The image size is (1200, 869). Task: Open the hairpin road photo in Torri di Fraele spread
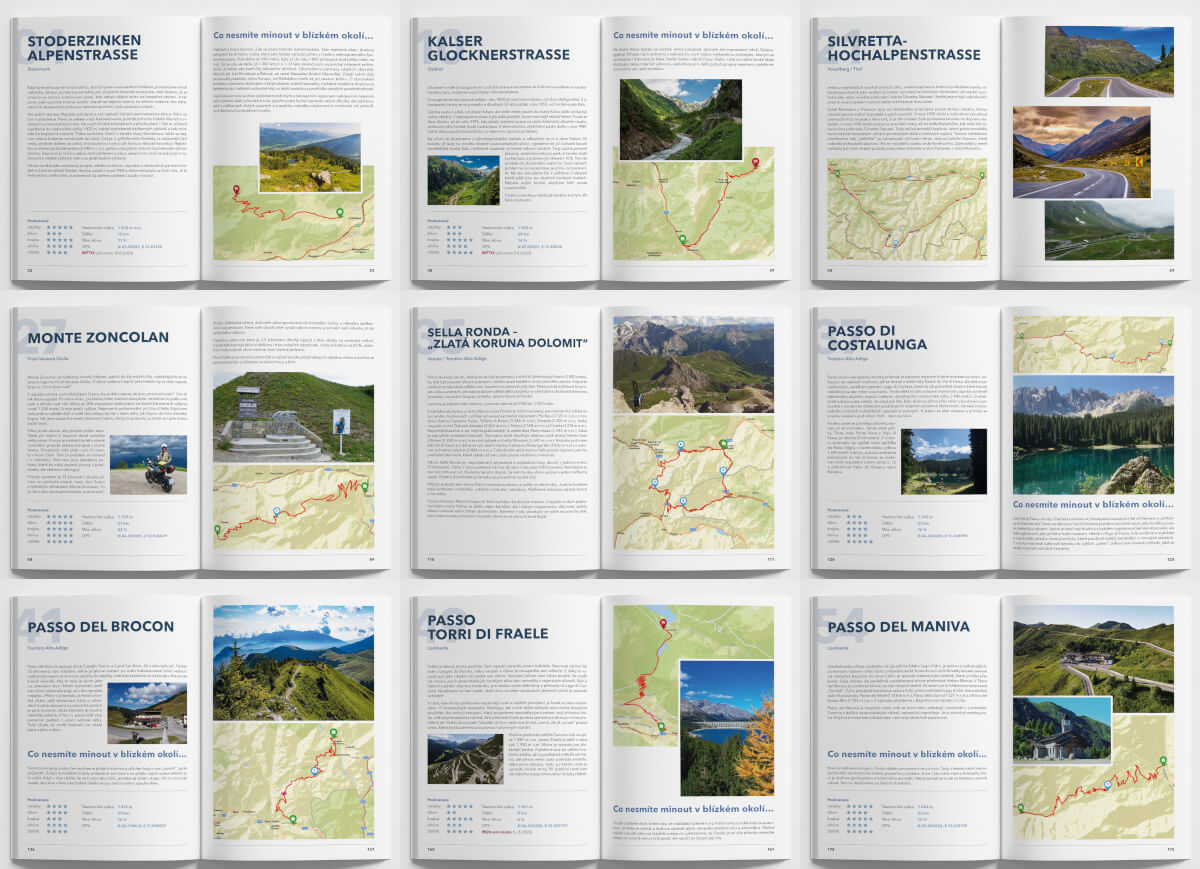pyautogui.click(x=465, y=759)
